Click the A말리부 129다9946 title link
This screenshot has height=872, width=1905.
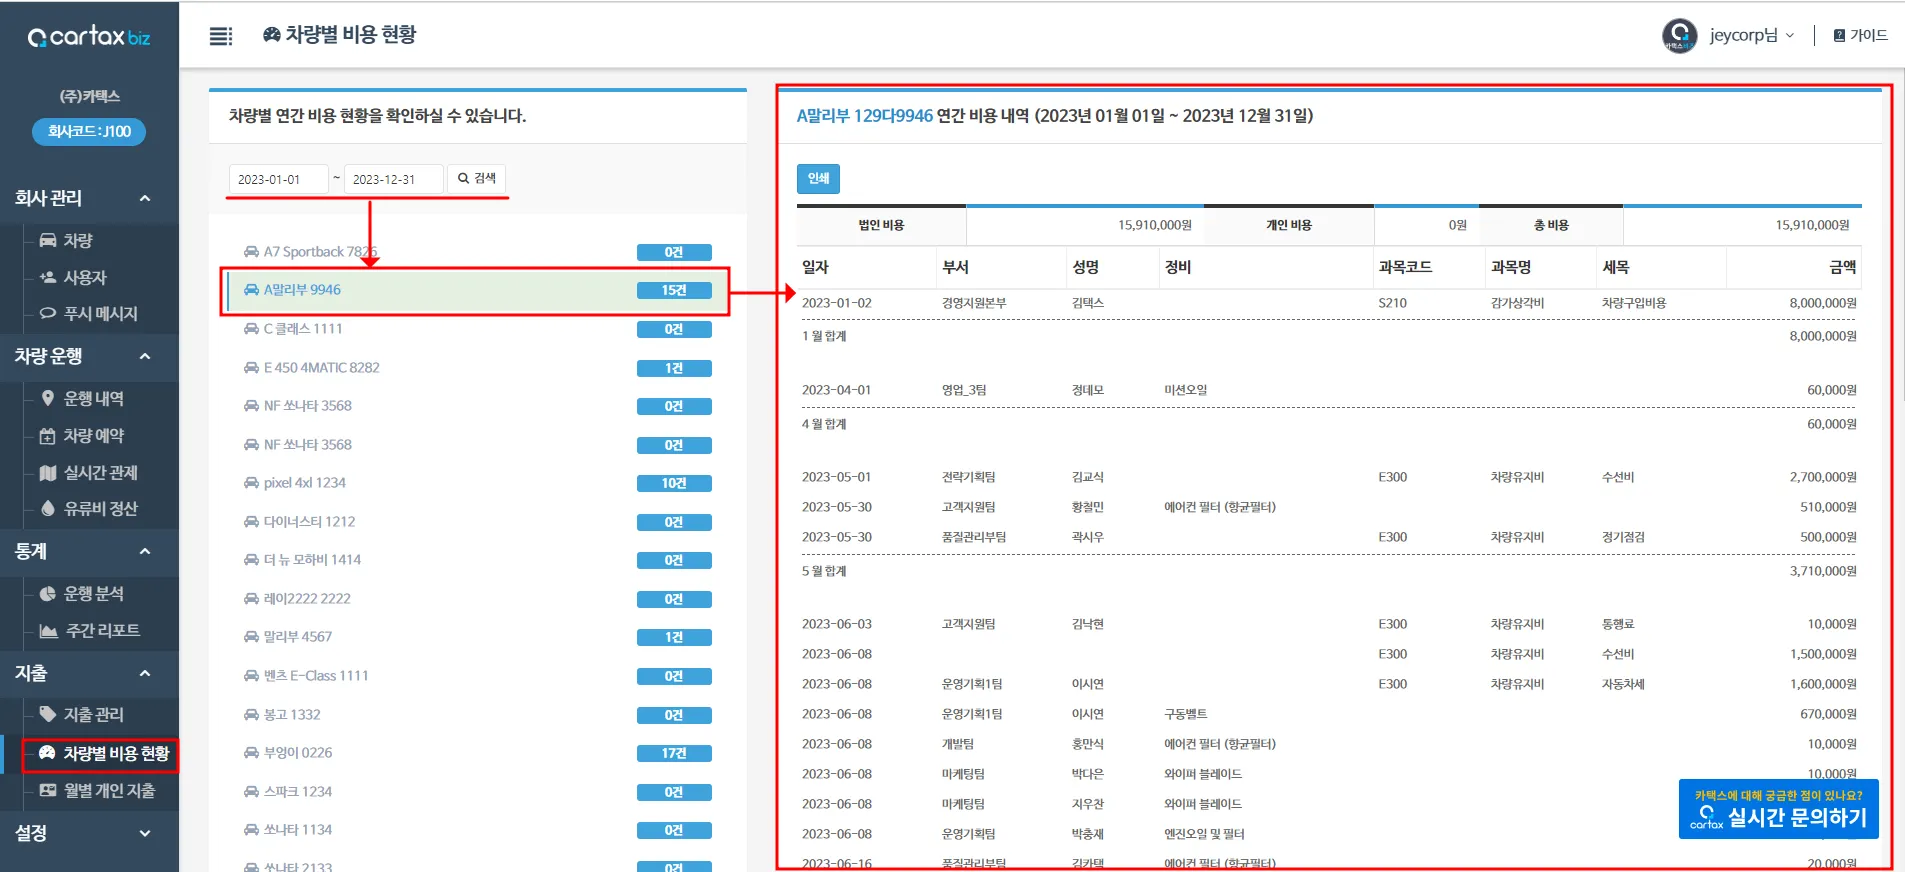[864, 116]
